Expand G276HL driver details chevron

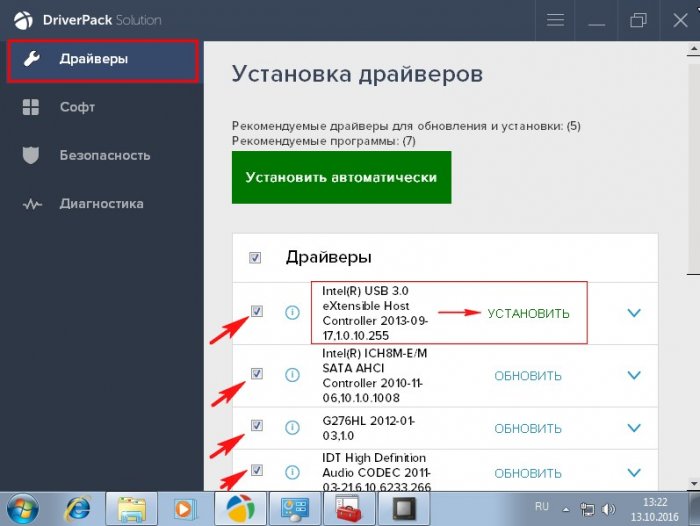pos(633,427)
